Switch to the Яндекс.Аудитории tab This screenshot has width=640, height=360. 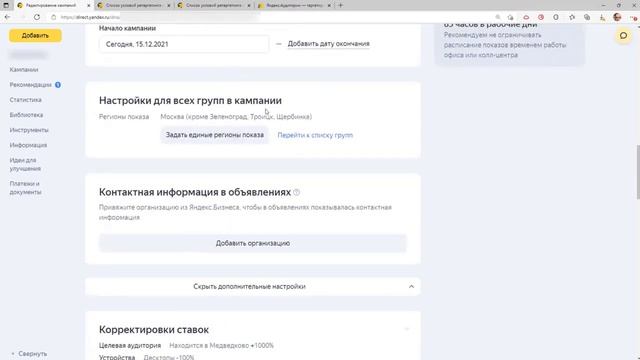(294, 6)
